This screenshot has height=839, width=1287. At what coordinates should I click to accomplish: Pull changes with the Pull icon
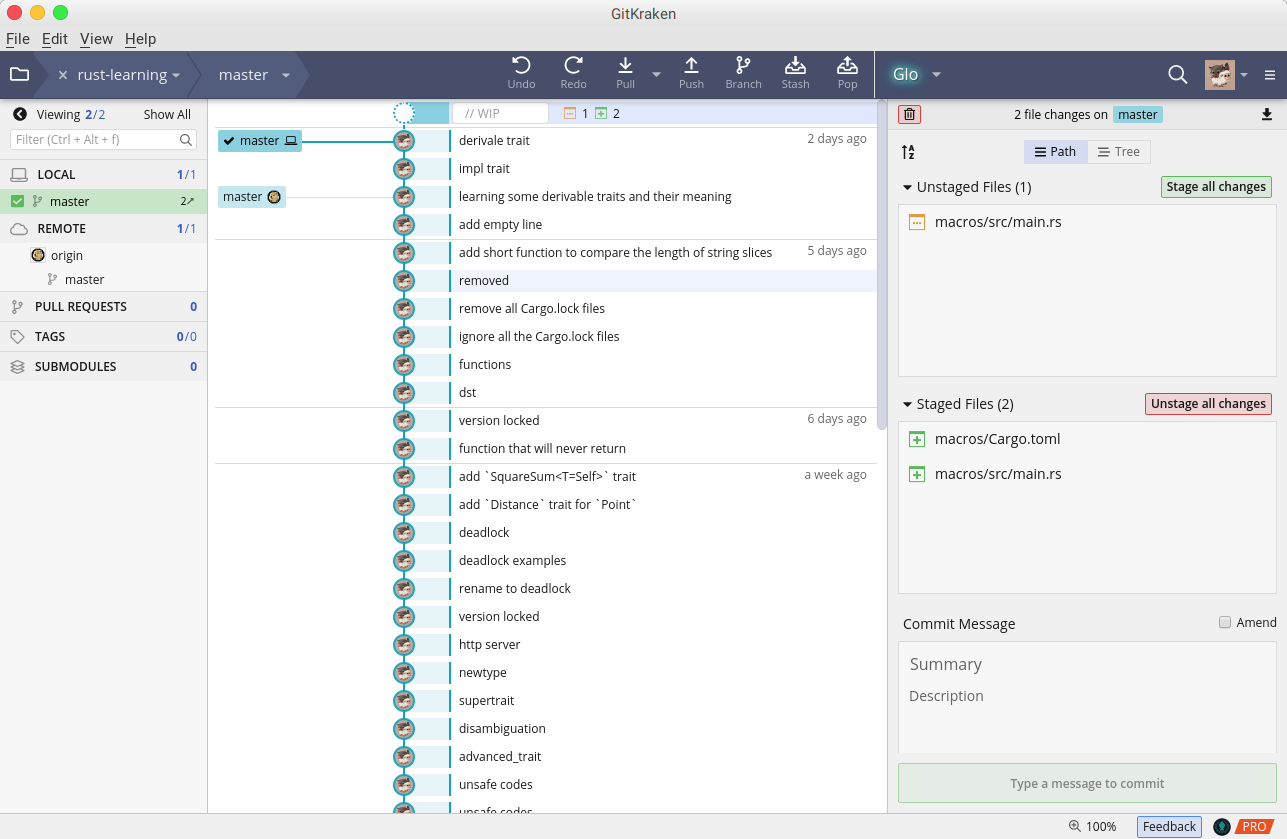point(625,66)
